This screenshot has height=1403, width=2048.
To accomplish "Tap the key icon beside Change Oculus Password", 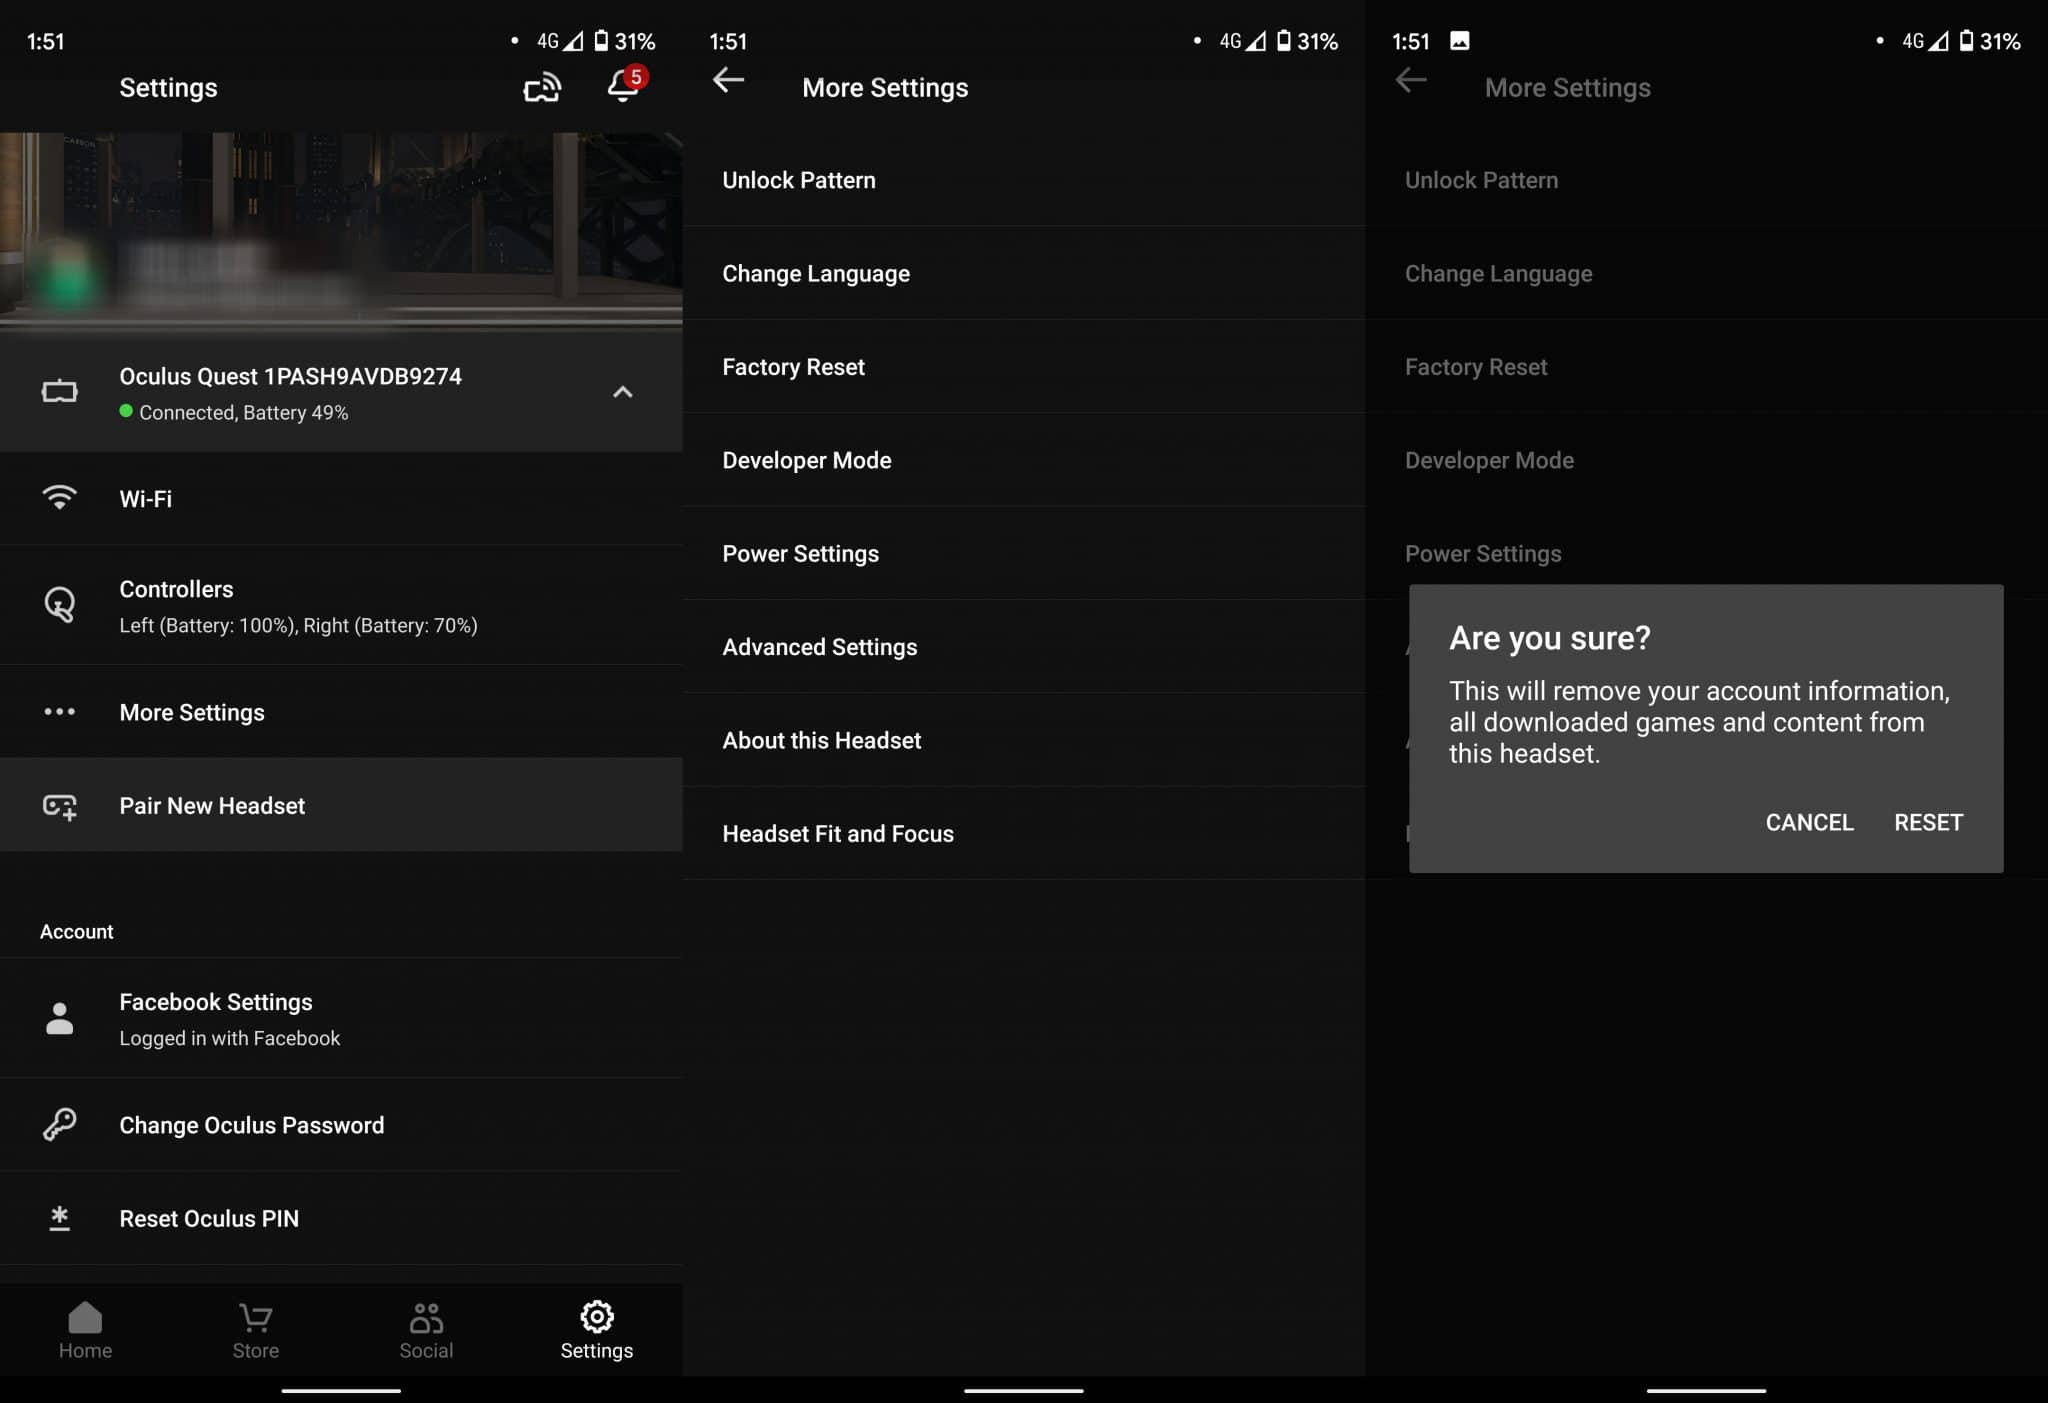I will (59, 1124).
